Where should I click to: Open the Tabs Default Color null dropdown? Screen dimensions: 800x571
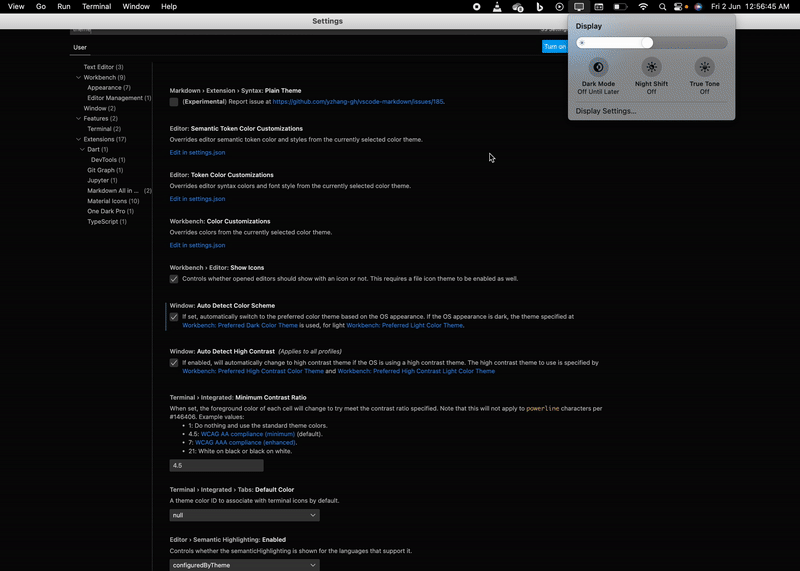coord(244,515)
